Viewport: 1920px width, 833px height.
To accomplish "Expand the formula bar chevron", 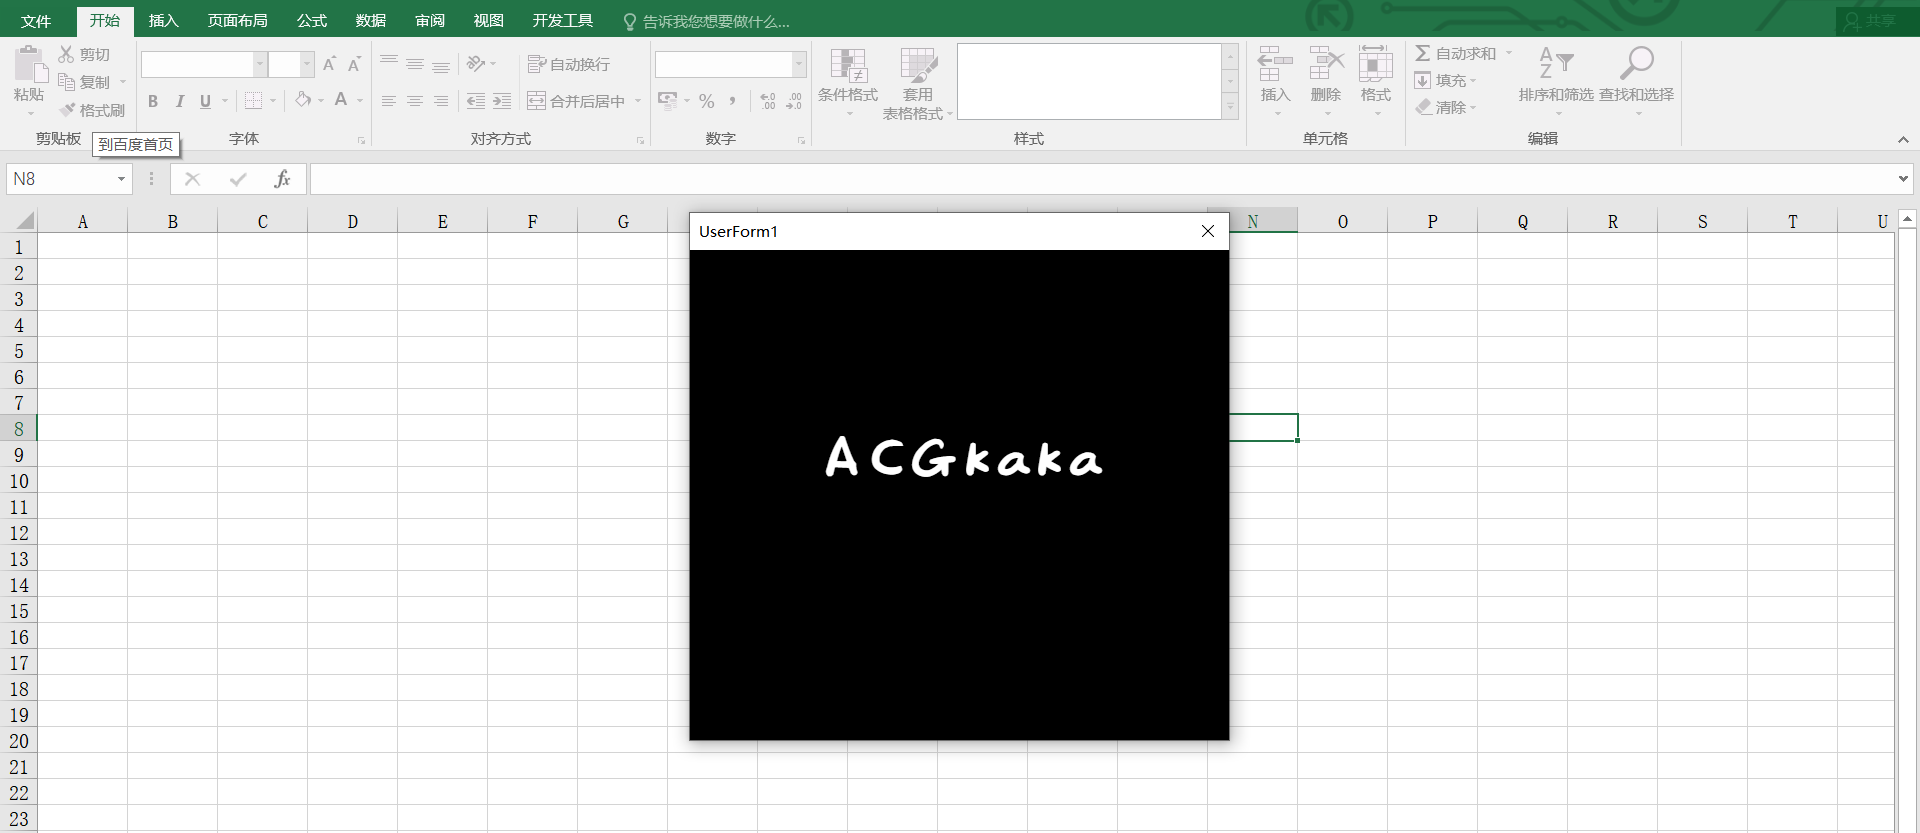I will (x=1903, y=179).
